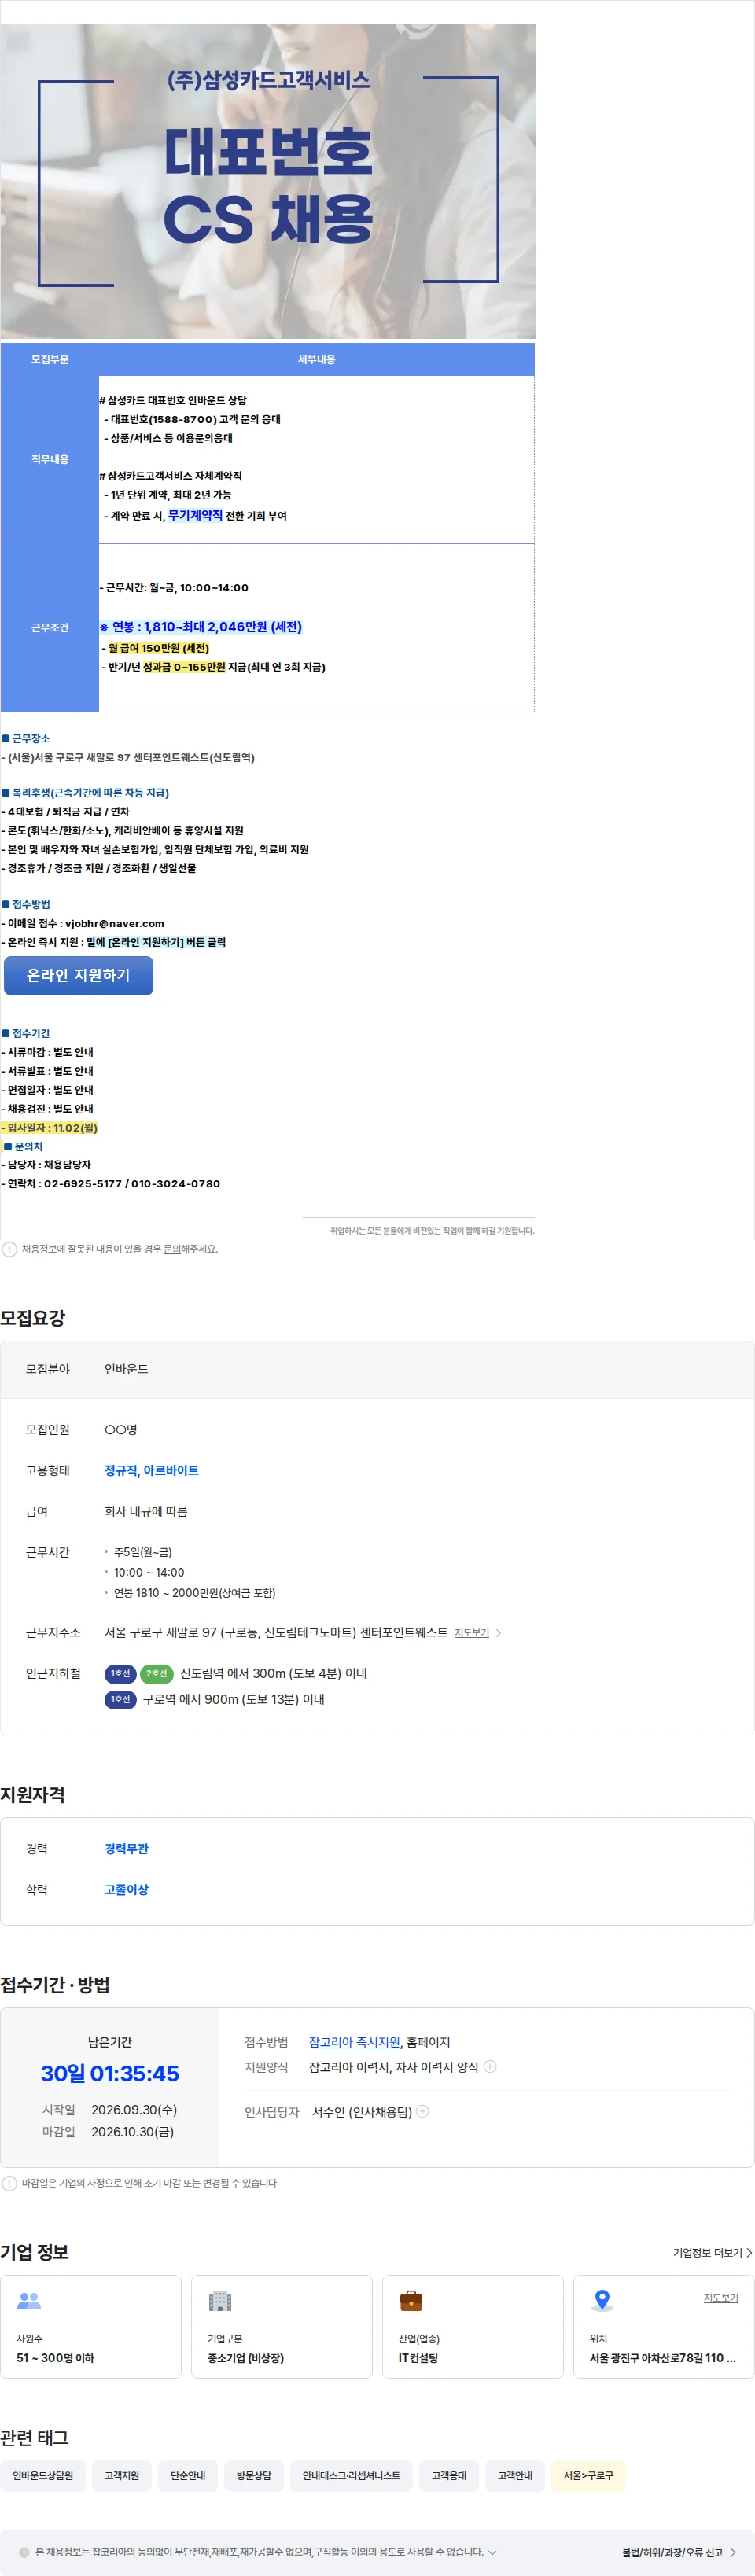This screenshot has width=755, height=2576.
Task: Click the chevron arrow after the address 지도보기
Action: point(498,1633)
